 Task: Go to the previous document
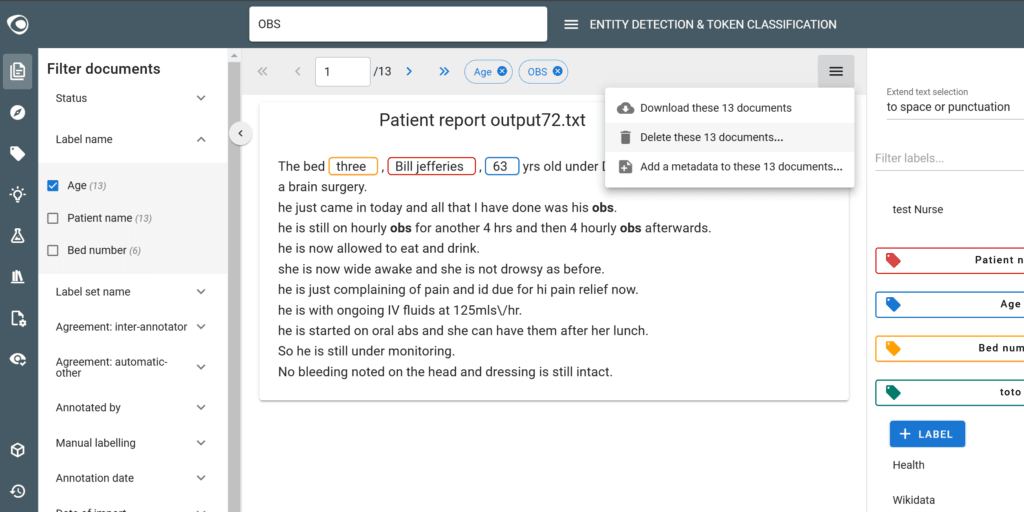298,72
